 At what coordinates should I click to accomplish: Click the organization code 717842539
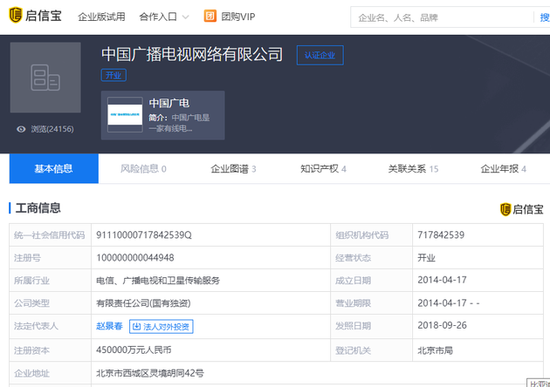tap(441, 235)
